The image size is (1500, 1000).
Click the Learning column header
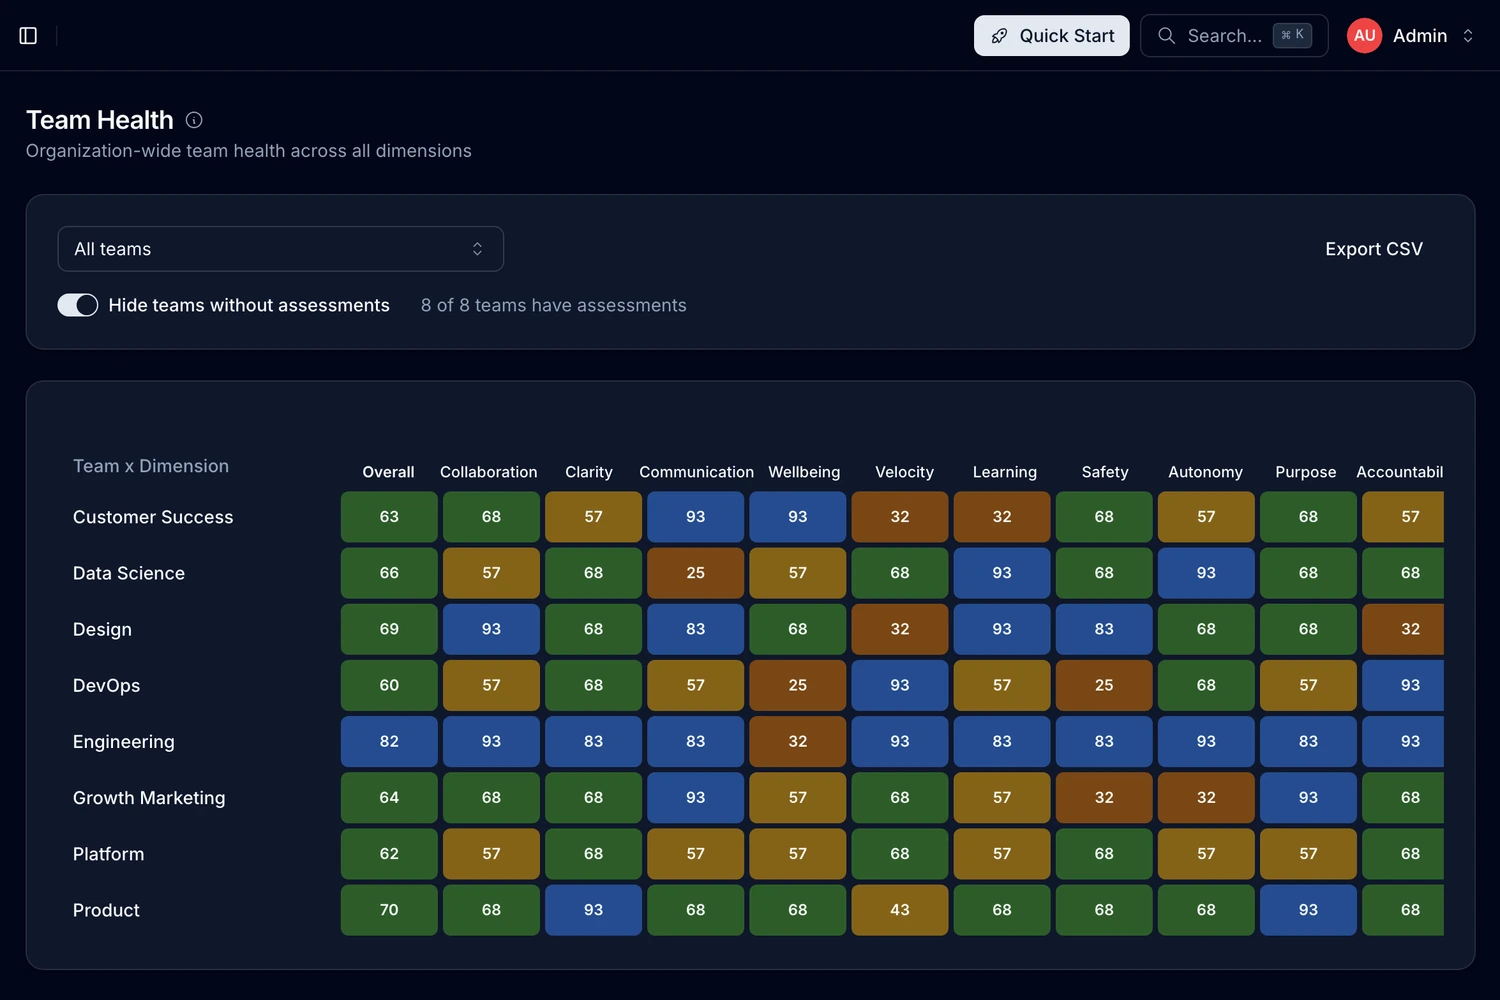point(1005,472)
